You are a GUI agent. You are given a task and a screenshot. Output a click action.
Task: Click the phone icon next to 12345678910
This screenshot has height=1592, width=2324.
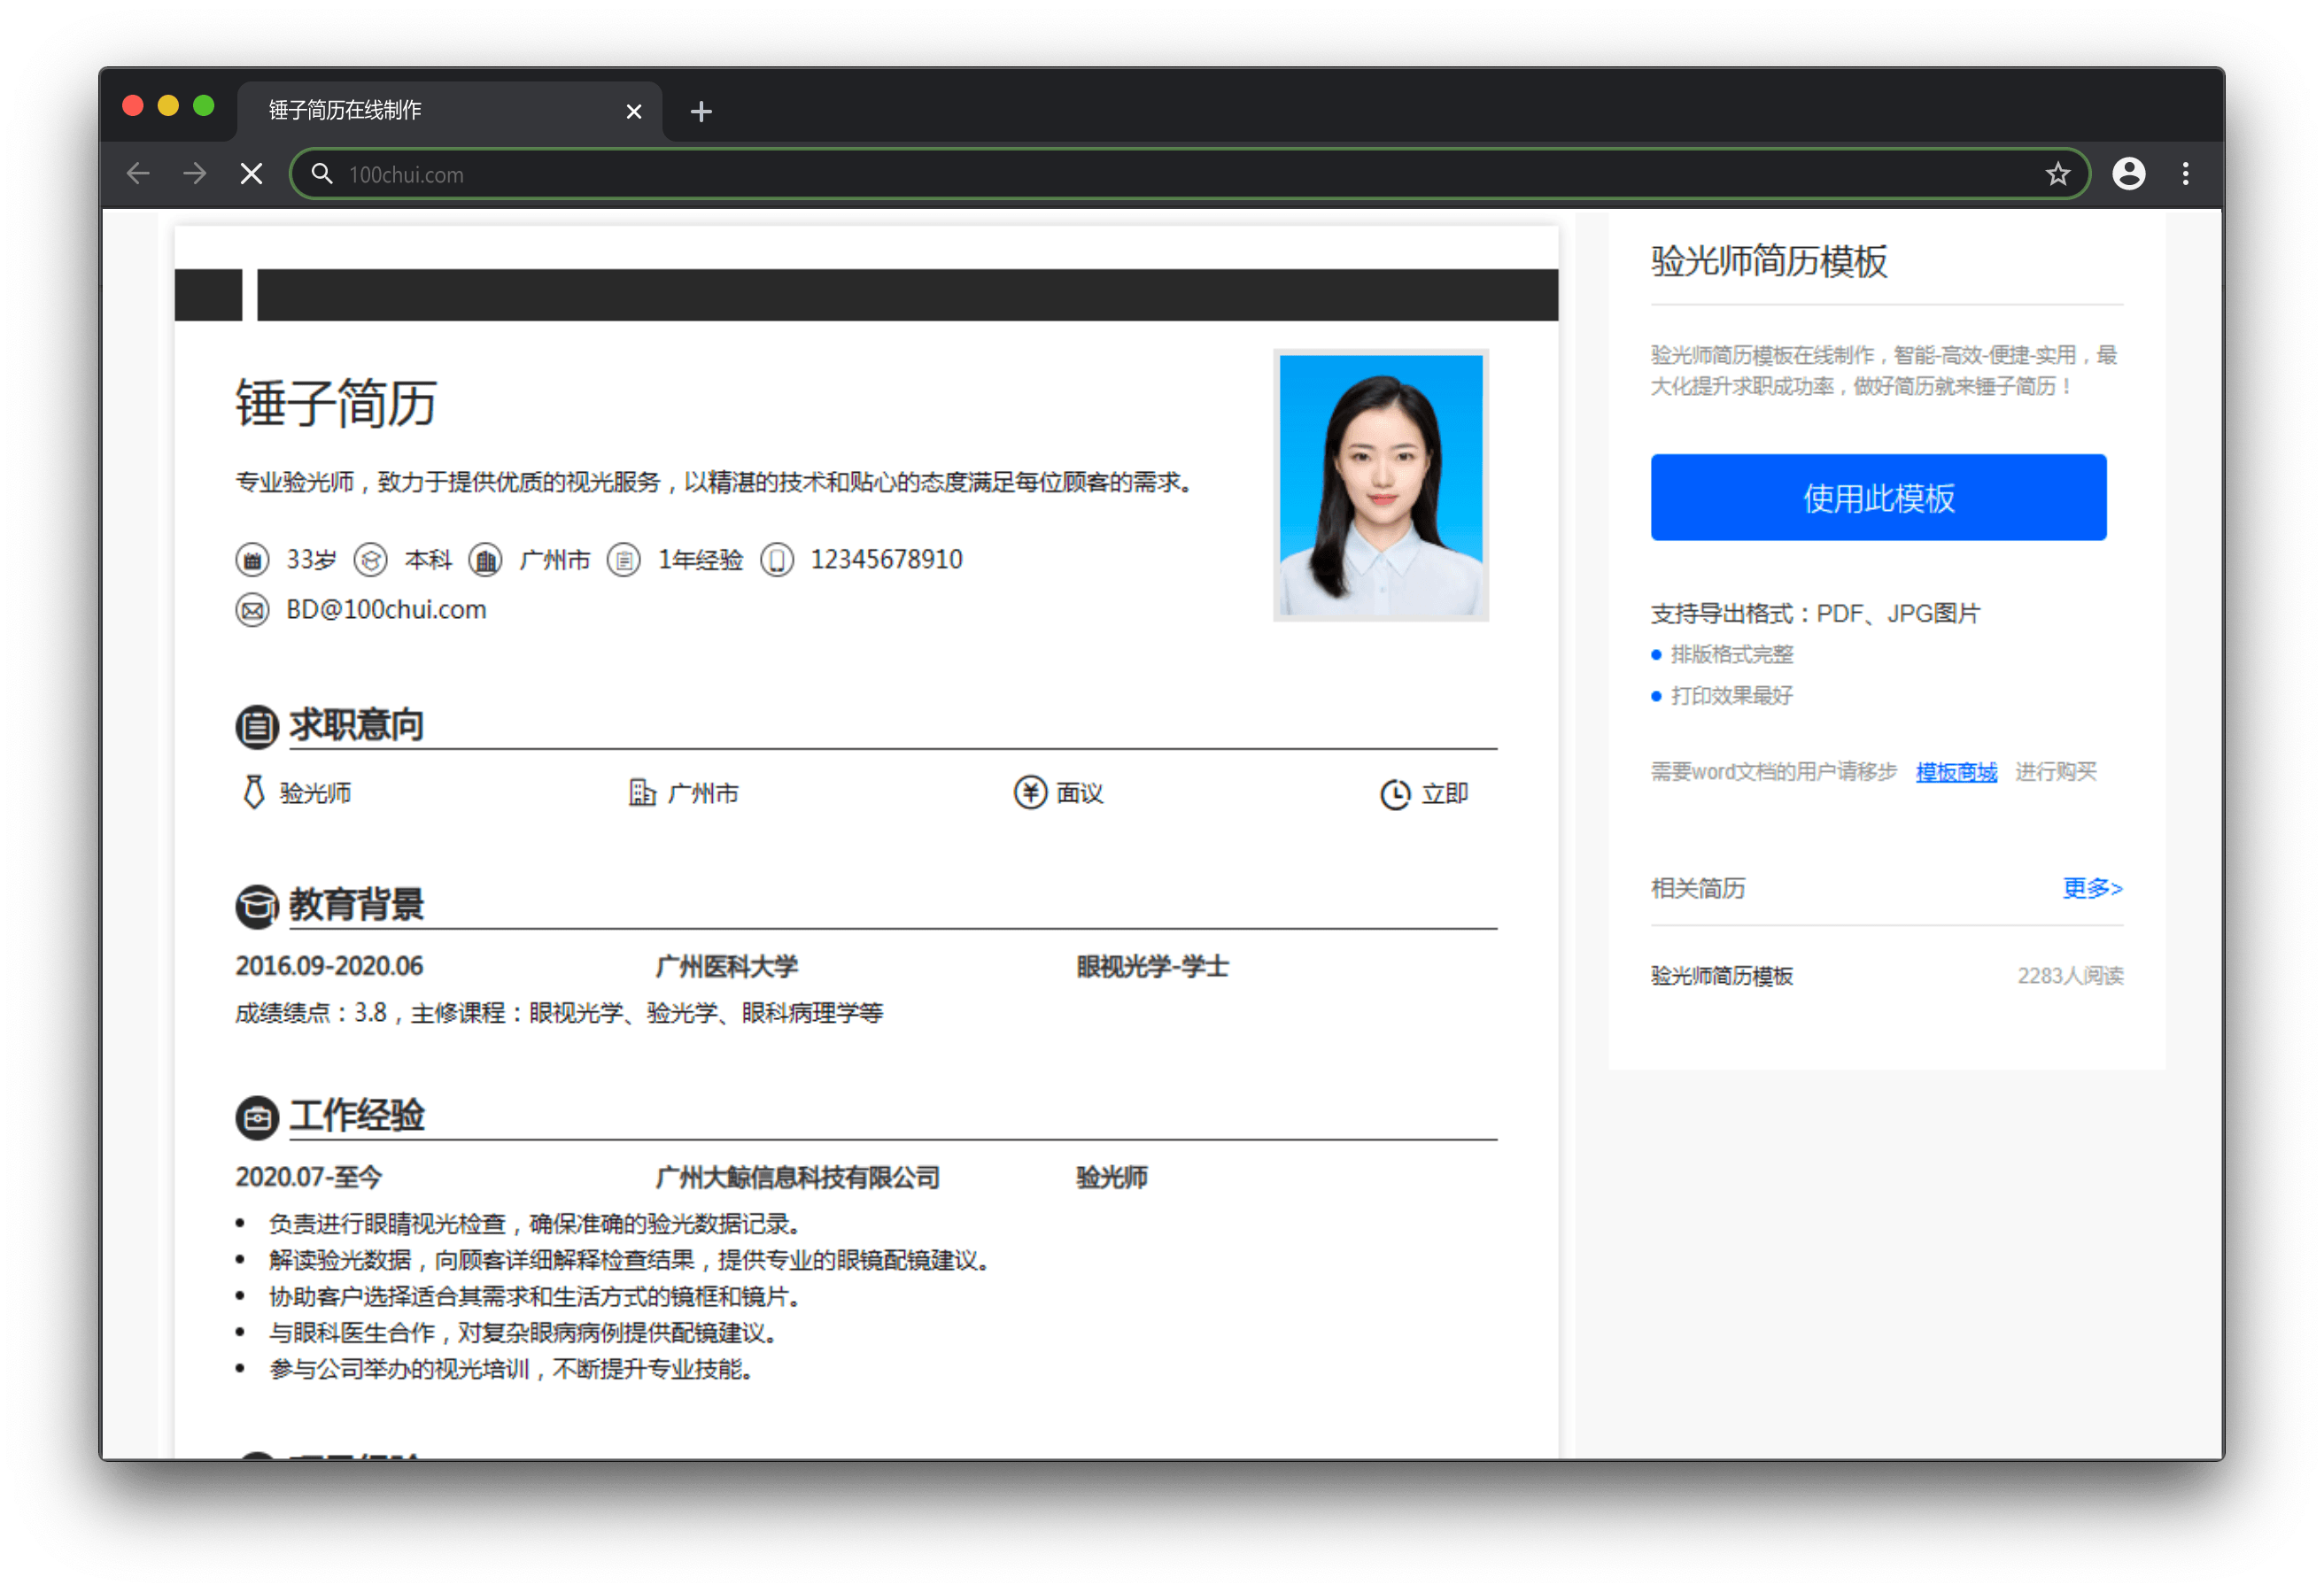coord(777,560)
